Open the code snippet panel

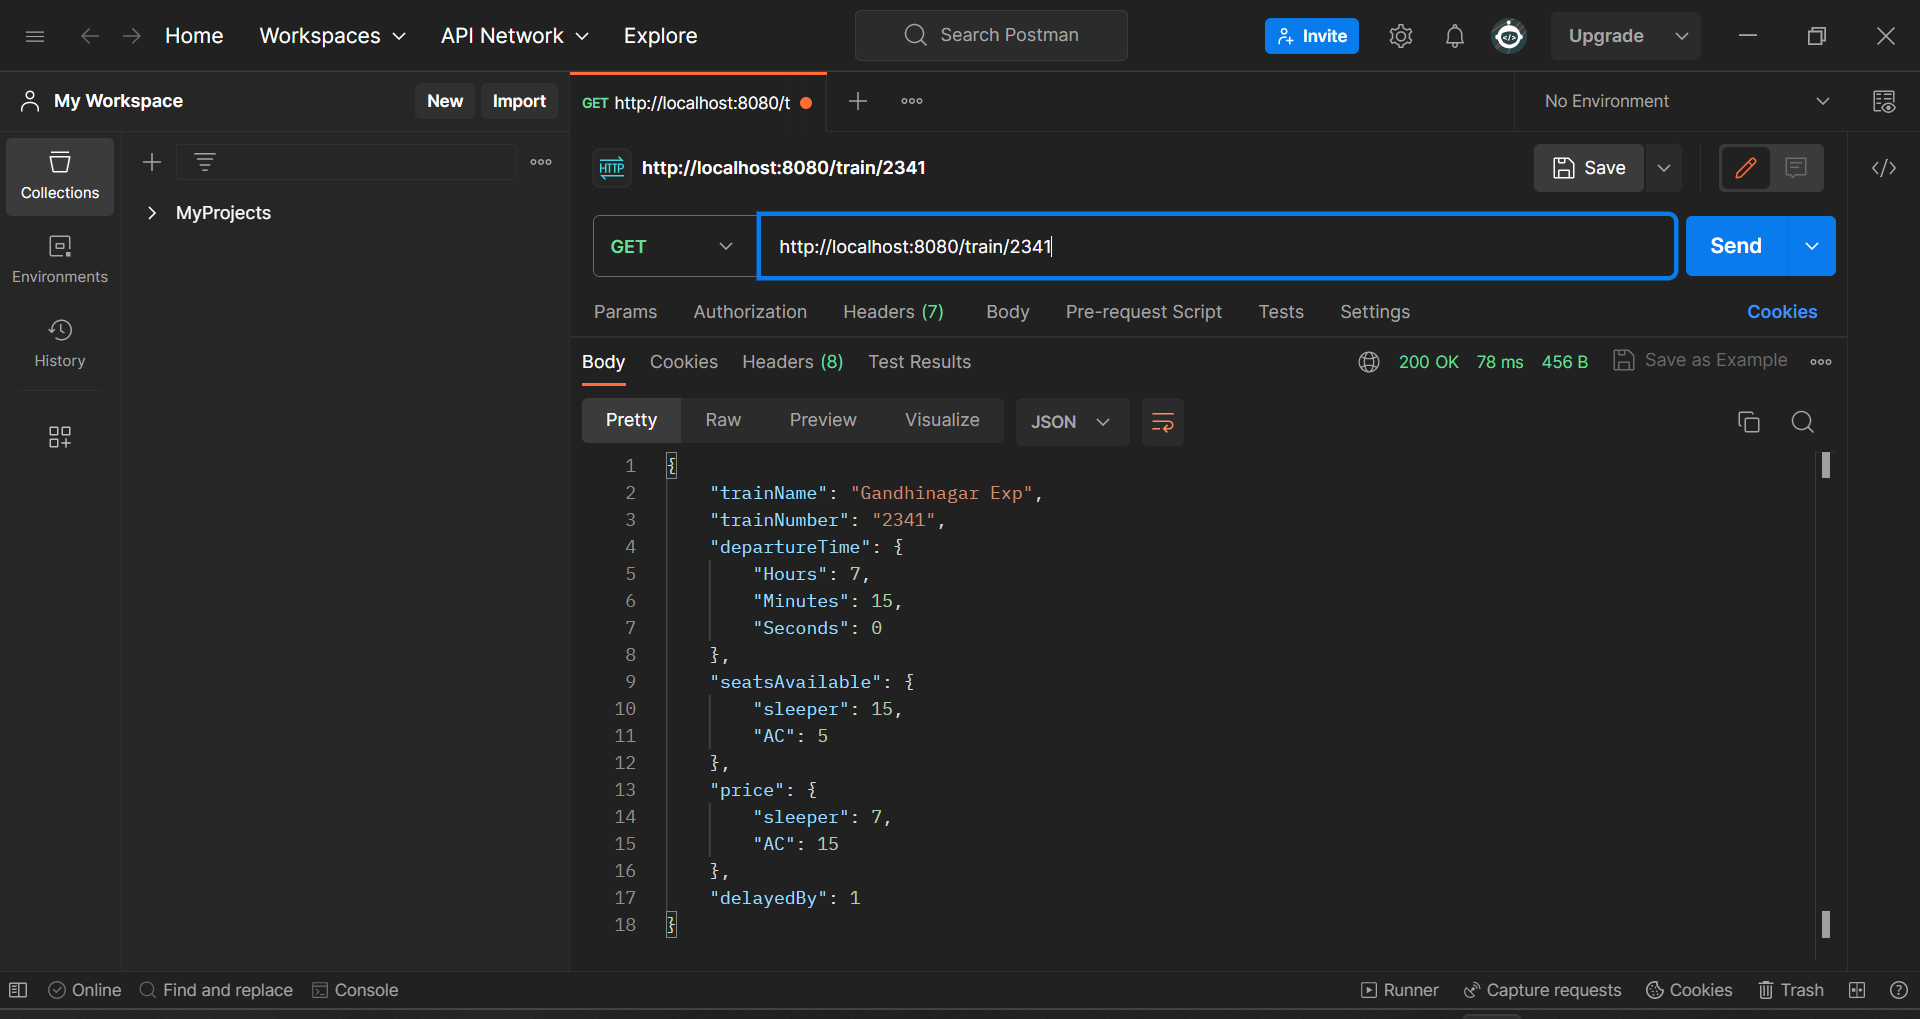pyautogui.click(x=1884, y=168)
